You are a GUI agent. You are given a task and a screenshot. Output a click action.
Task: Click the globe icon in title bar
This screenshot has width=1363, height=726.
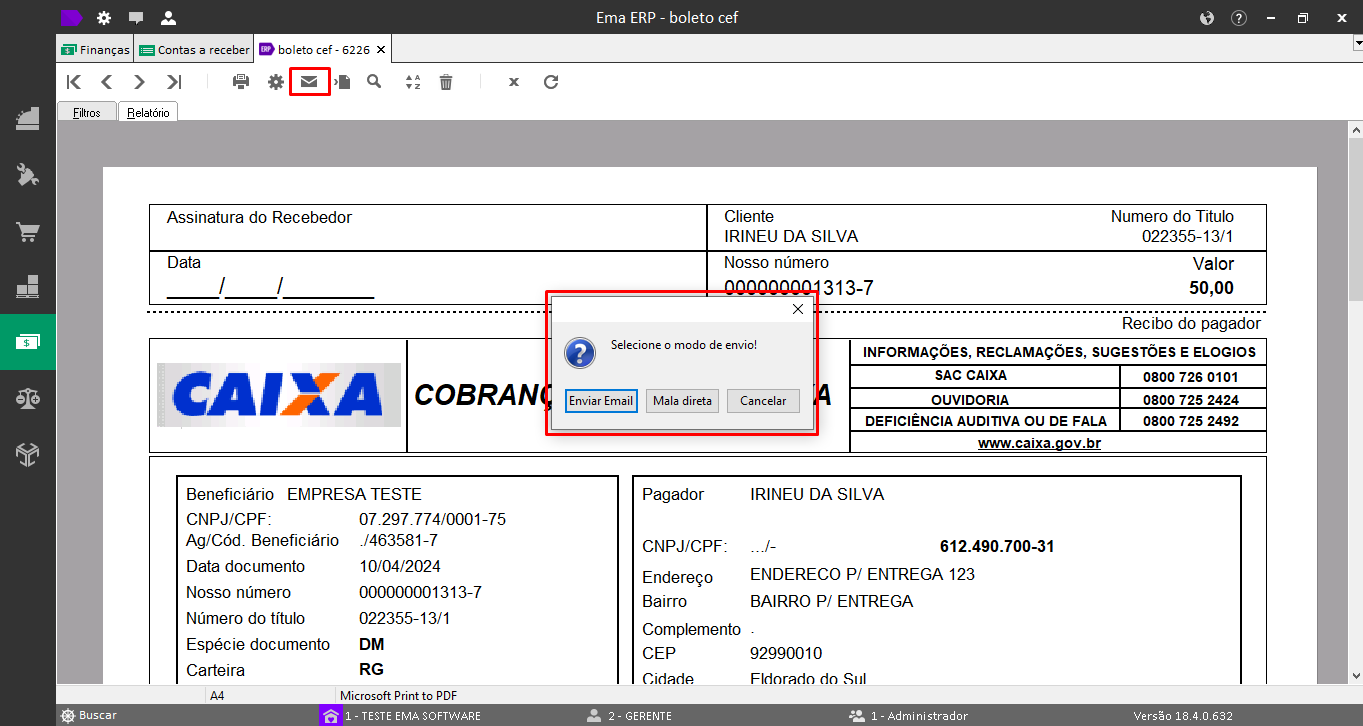(1206, 18)
